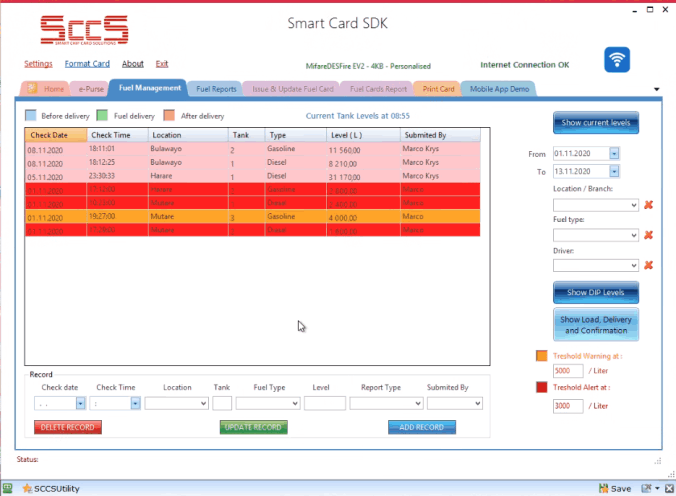This screenshot has height=496, width=676.
Task: Click the tab overflow arrow
Action: [x=657, y=89]
